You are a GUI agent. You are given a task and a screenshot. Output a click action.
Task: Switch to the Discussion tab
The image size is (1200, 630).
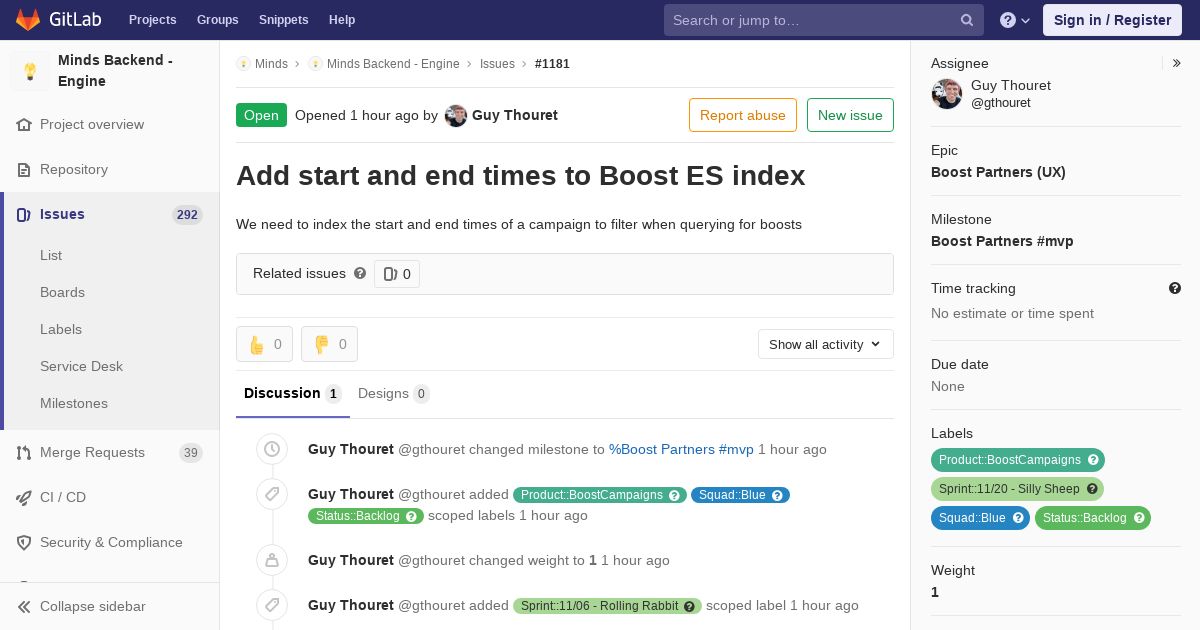pos(293,394)
